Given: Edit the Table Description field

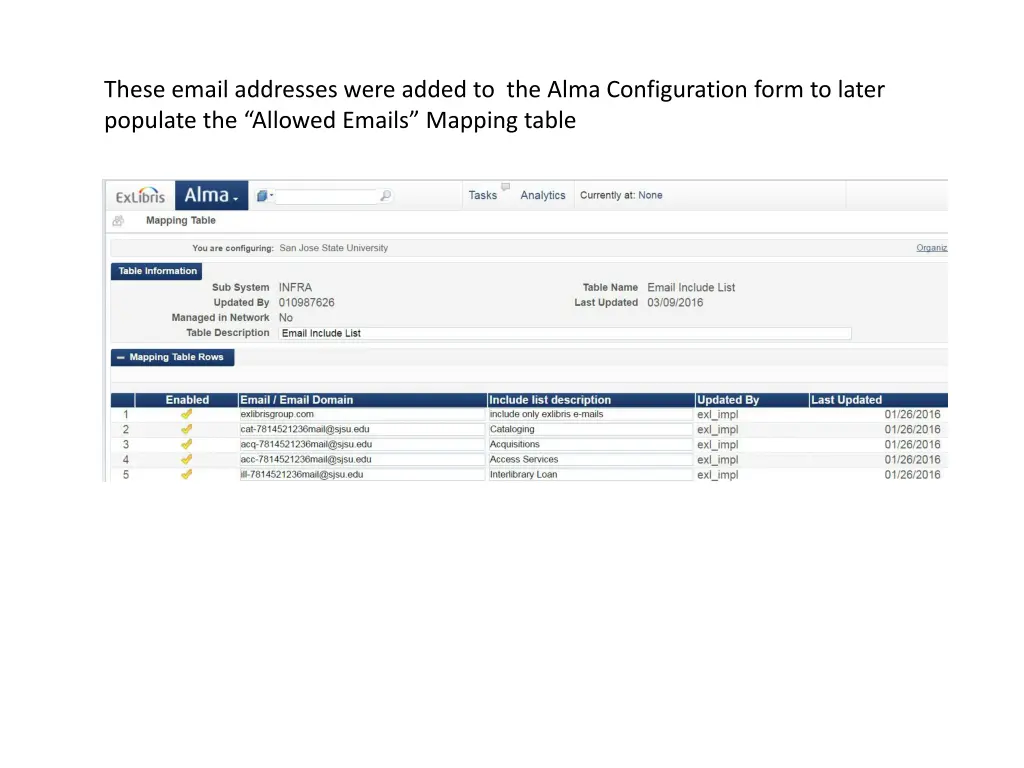Looking at the screenshot, I should coord(565,333).
